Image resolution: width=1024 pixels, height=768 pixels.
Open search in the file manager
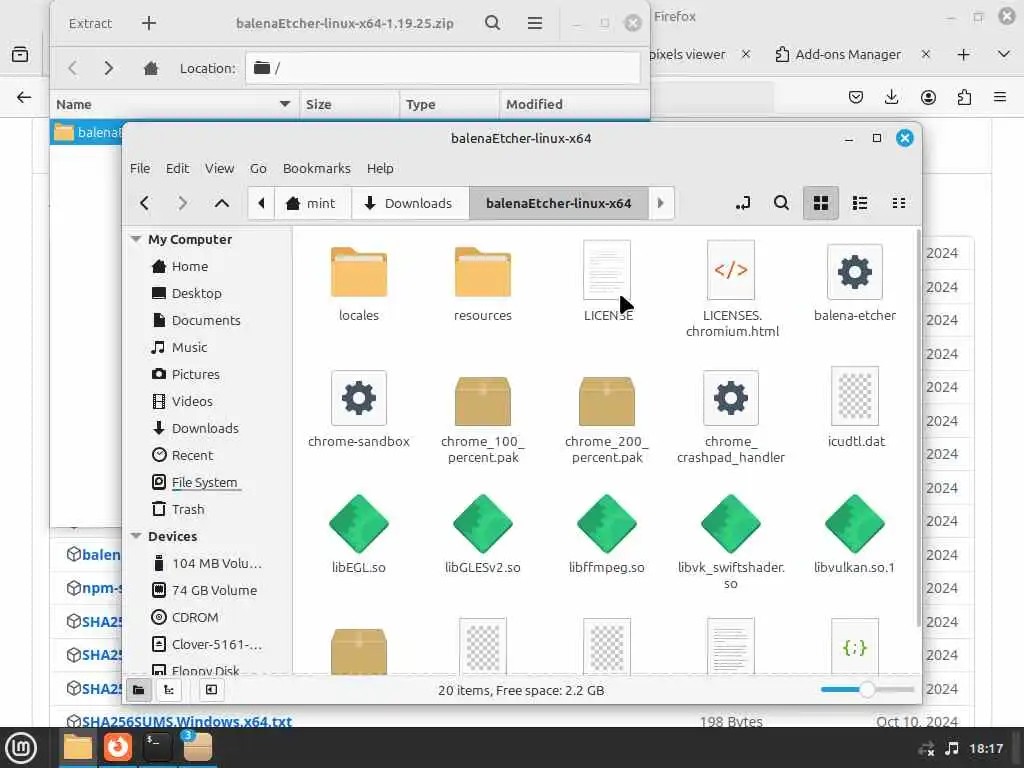point(781,203)
